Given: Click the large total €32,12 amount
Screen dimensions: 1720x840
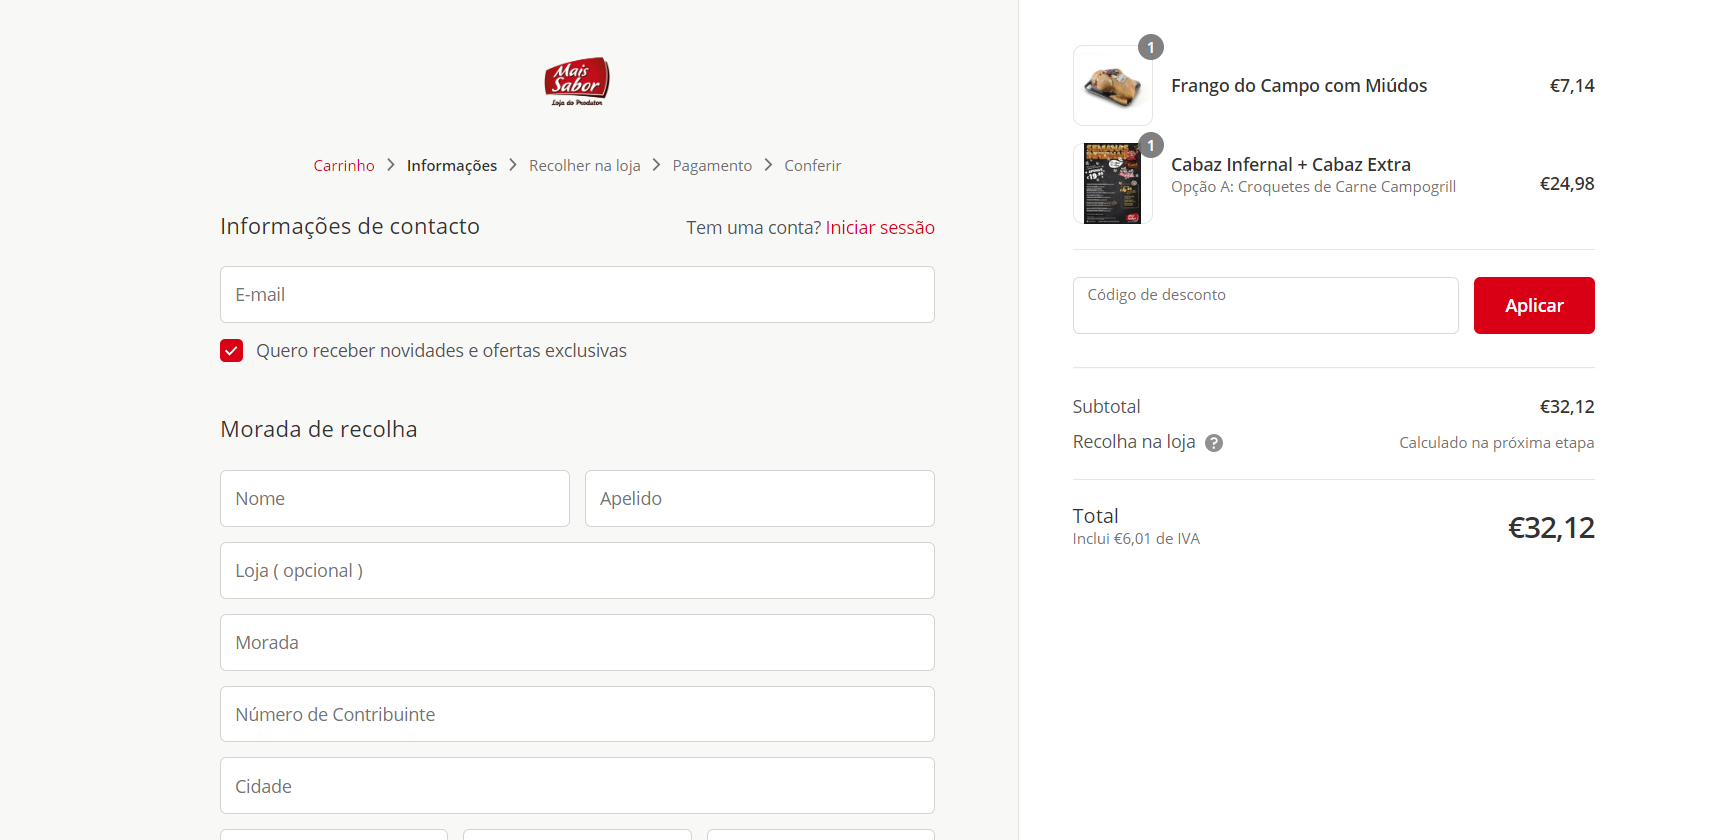Looking at the screenshot, I should 1551,528.
